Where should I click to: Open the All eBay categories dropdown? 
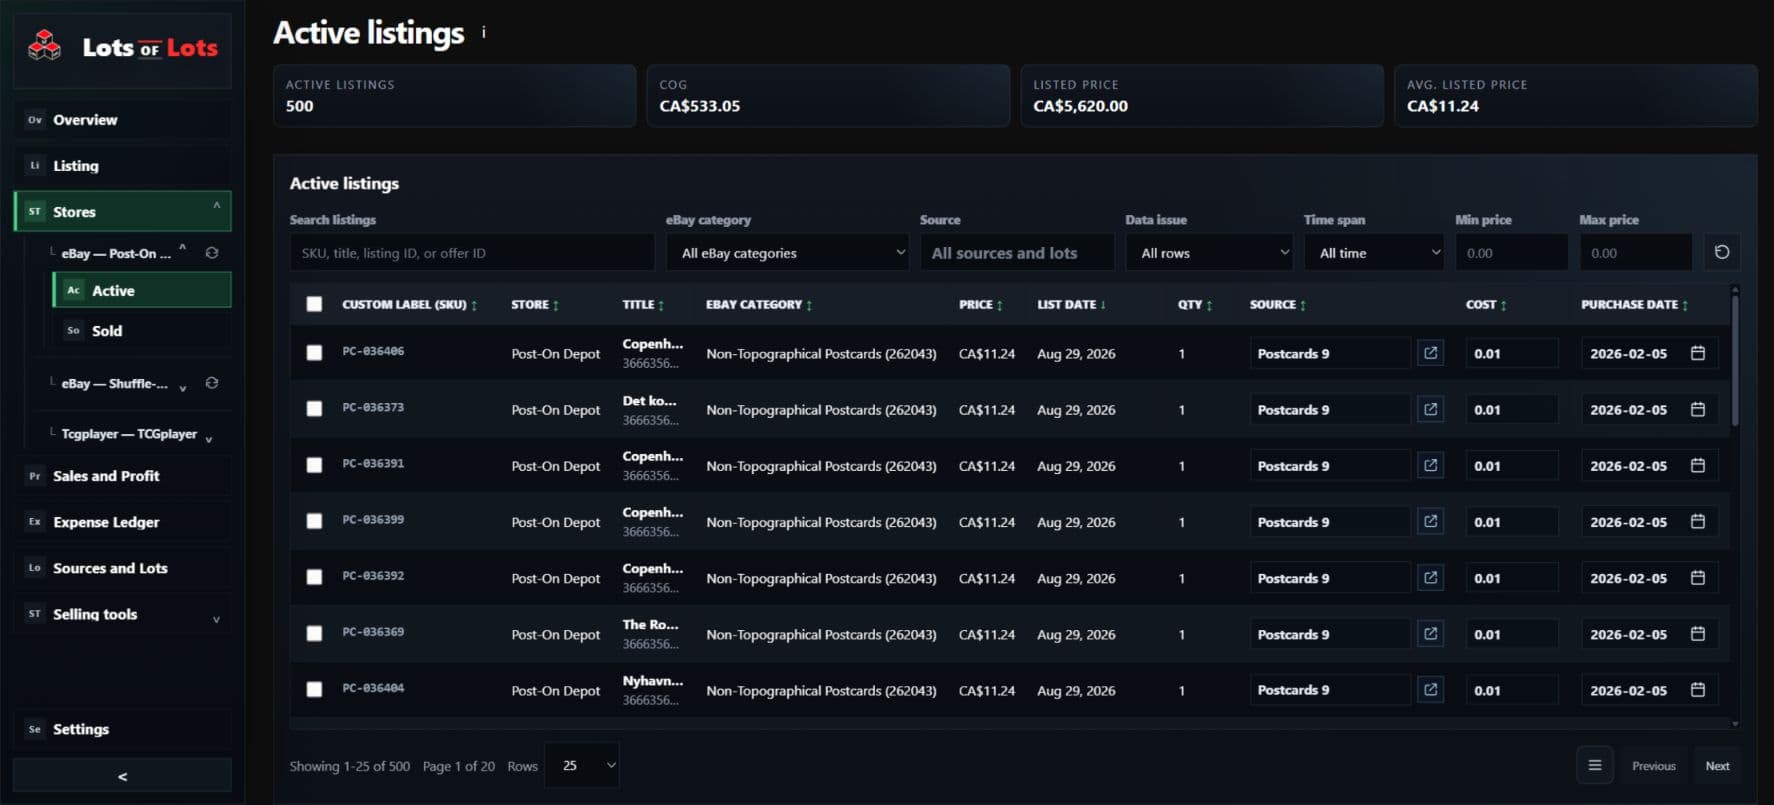point(788,253)
